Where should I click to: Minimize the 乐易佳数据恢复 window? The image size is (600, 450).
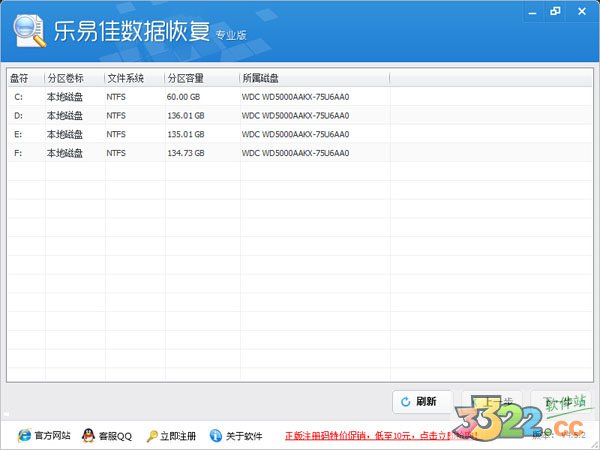click(x=532, y=12)
